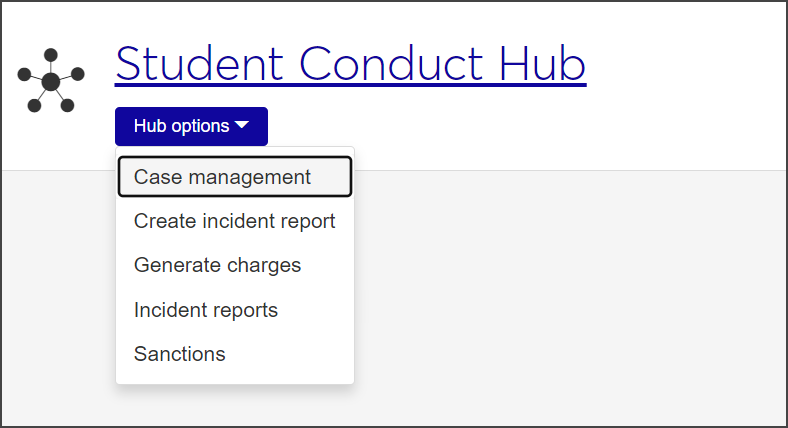Click the central dot of the hub logo

(51, 80)
